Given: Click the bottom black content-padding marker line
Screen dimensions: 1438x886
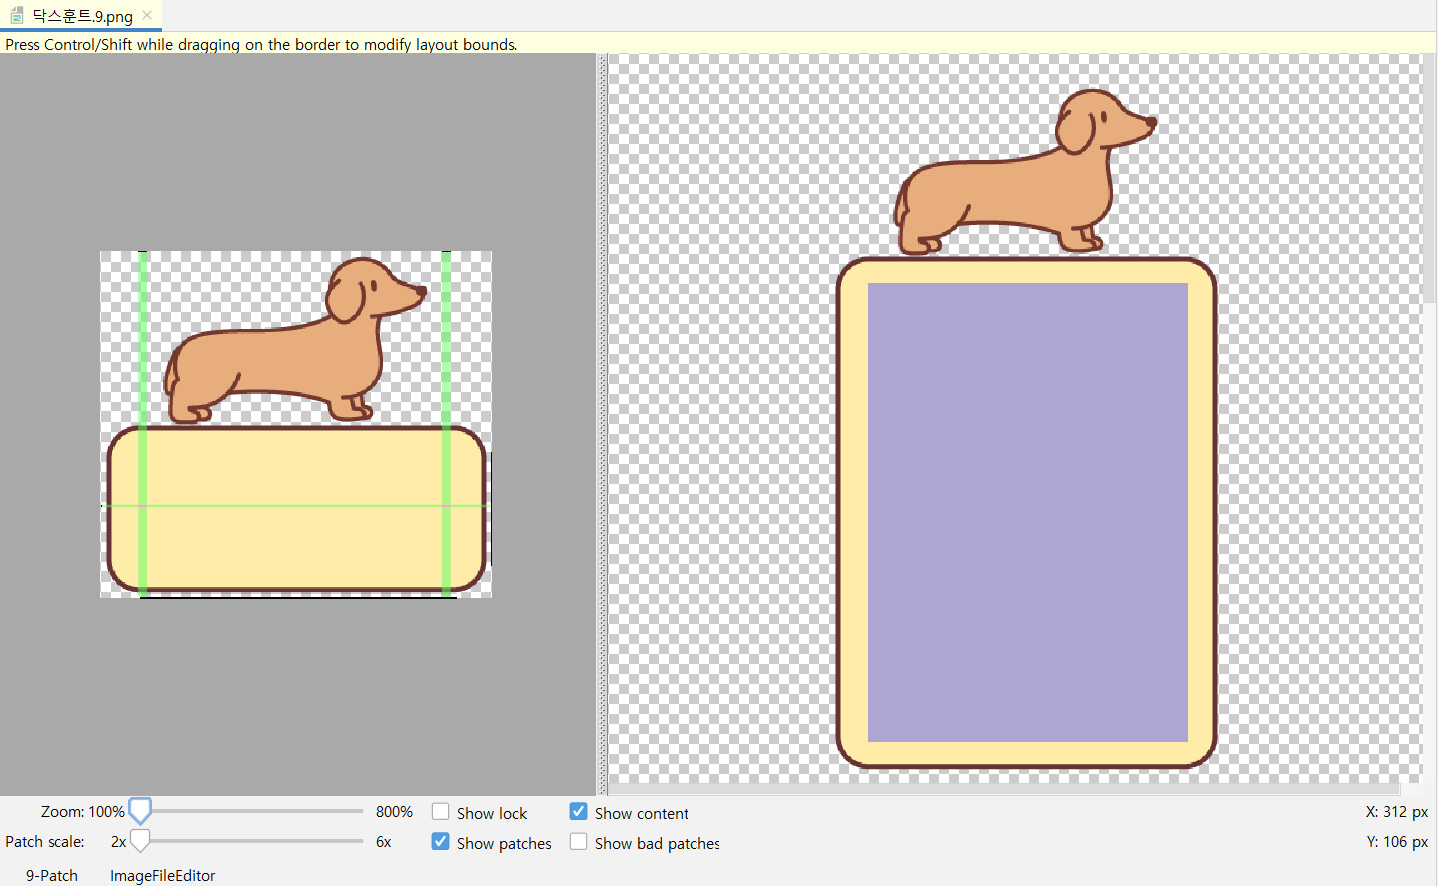Looking at the screenshot, I should pyautogui.click(x=298, y=597).
